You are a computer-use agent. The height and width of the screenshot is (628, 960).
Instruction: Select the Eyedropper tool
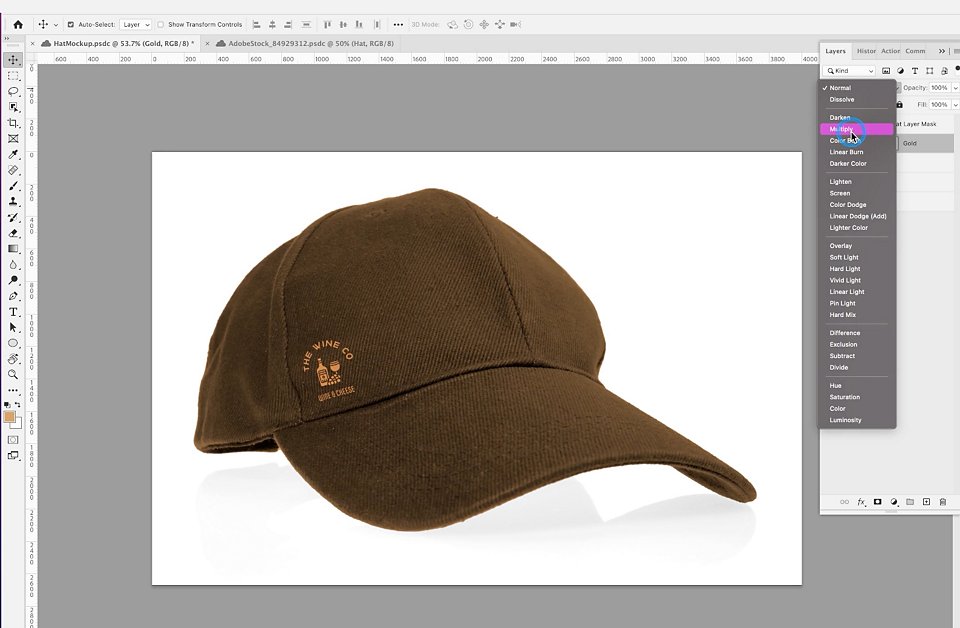[13, 154]
